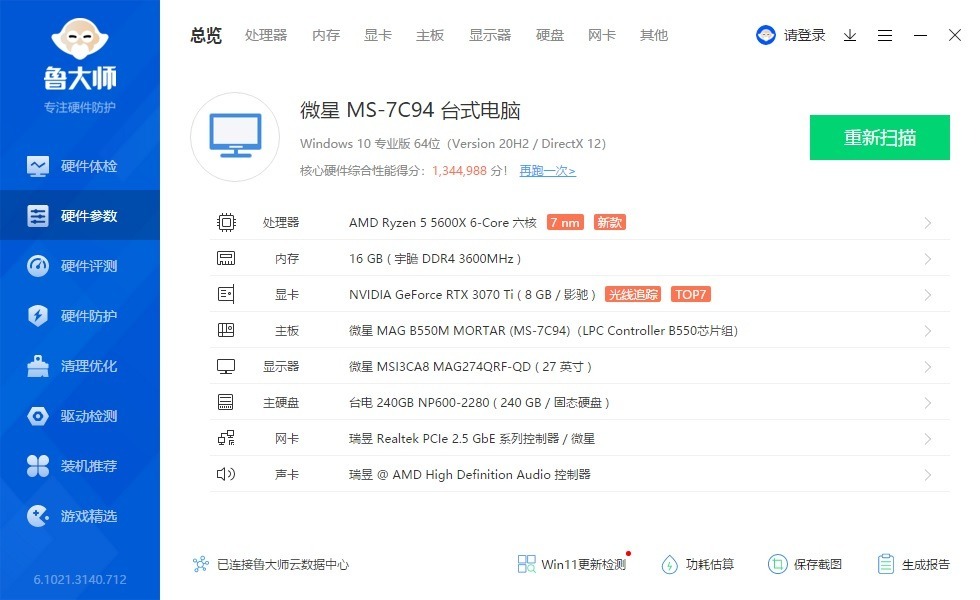
Task: Expand the 处理器 AMD Ryzen row details
Action: (x=928, y=222)
